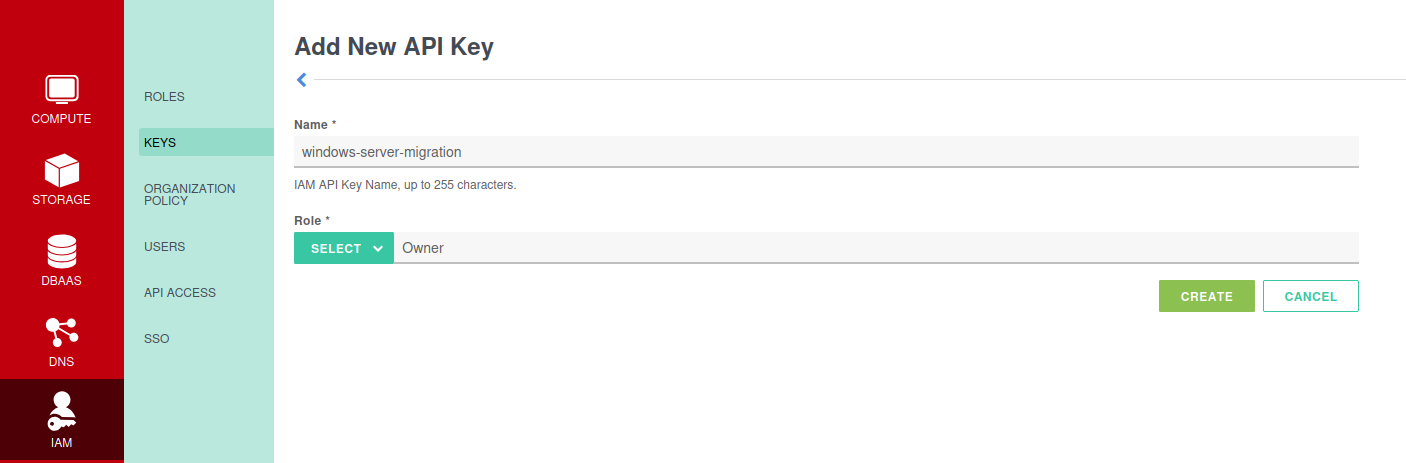Open Organization Policy page

189,195
